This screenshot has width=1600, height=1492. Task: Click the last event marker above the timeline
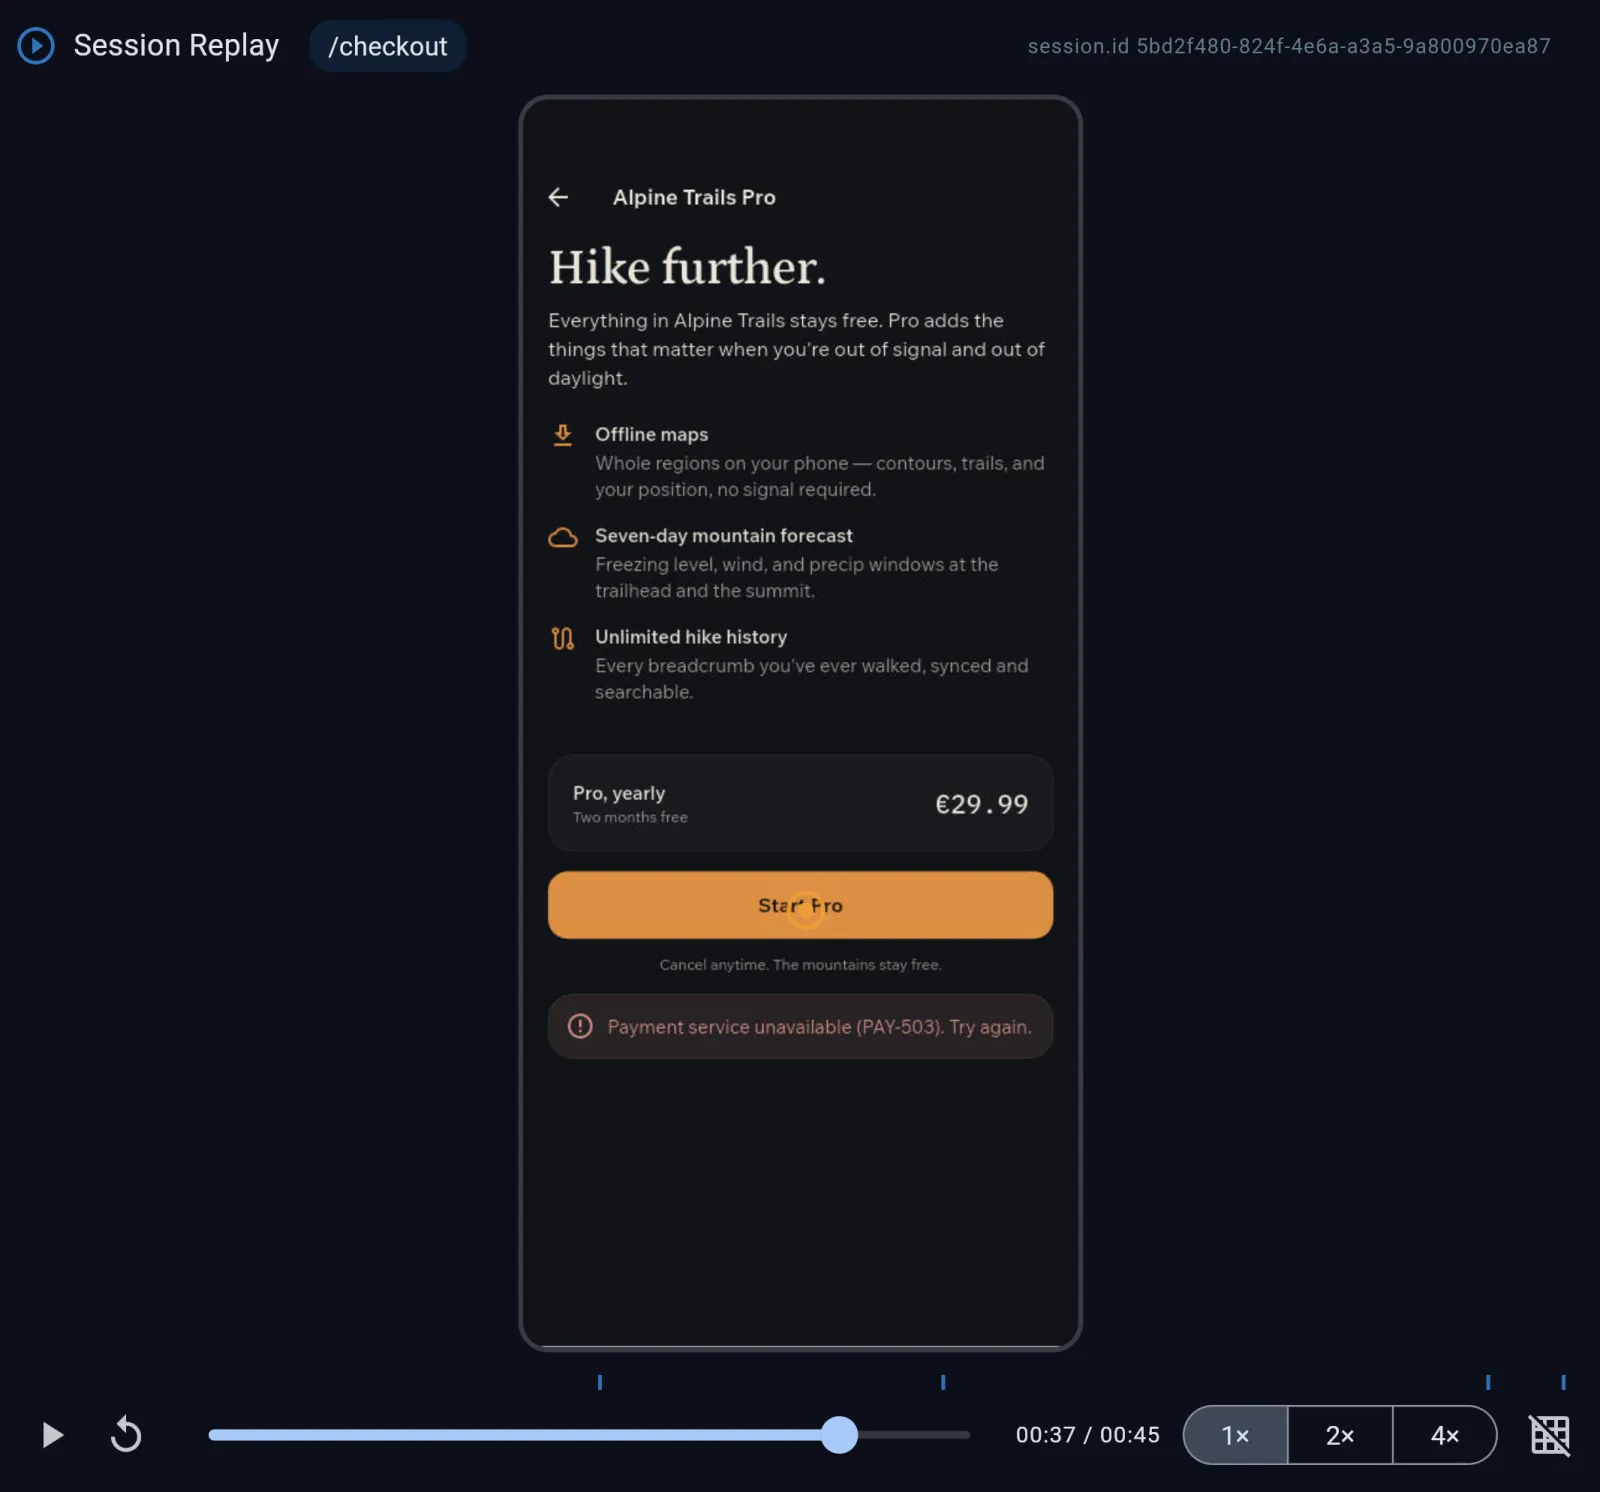pos(1563,1382)
